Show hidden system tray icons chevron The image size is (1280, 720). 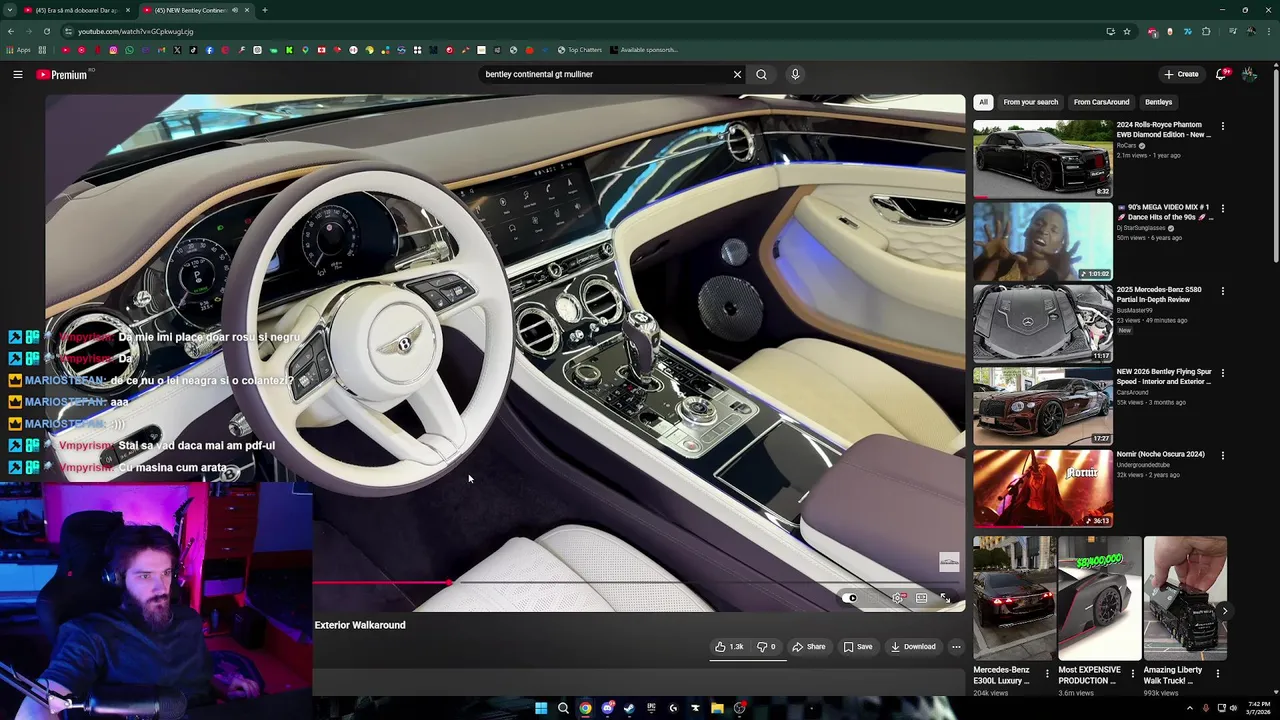1189,708
